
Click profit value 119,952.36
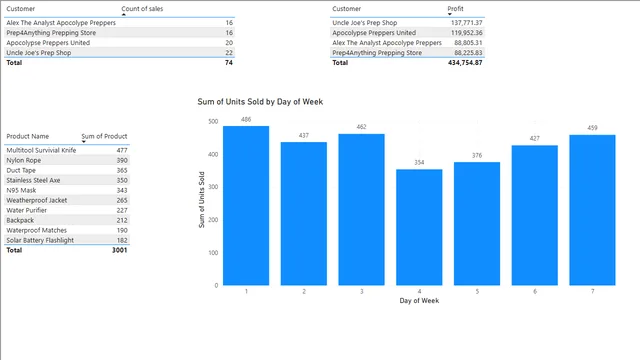click(x=467, y=33)
